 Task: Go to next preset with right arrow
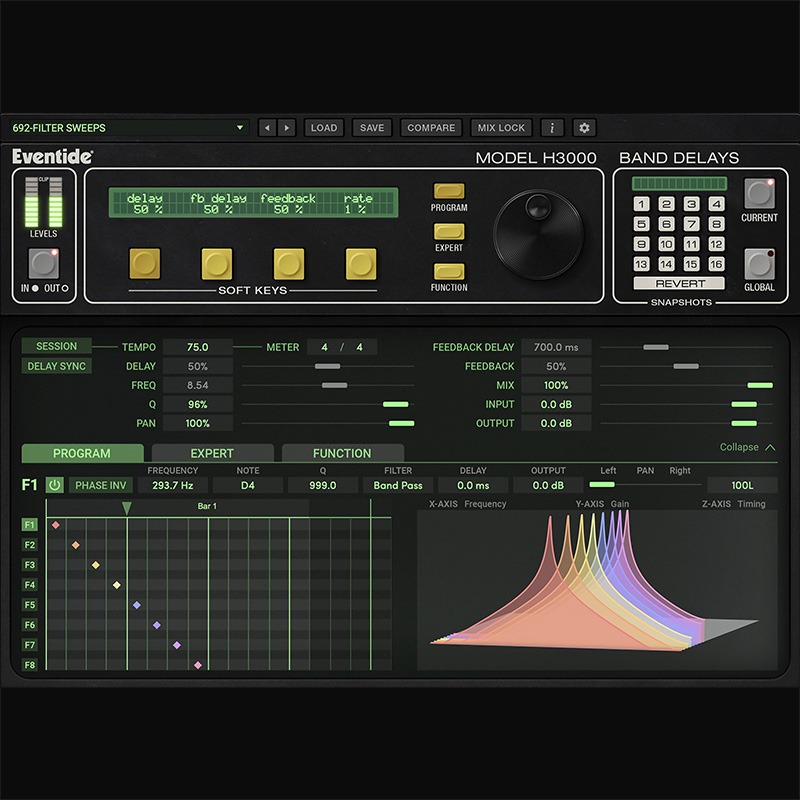click(x=287, y=128)
